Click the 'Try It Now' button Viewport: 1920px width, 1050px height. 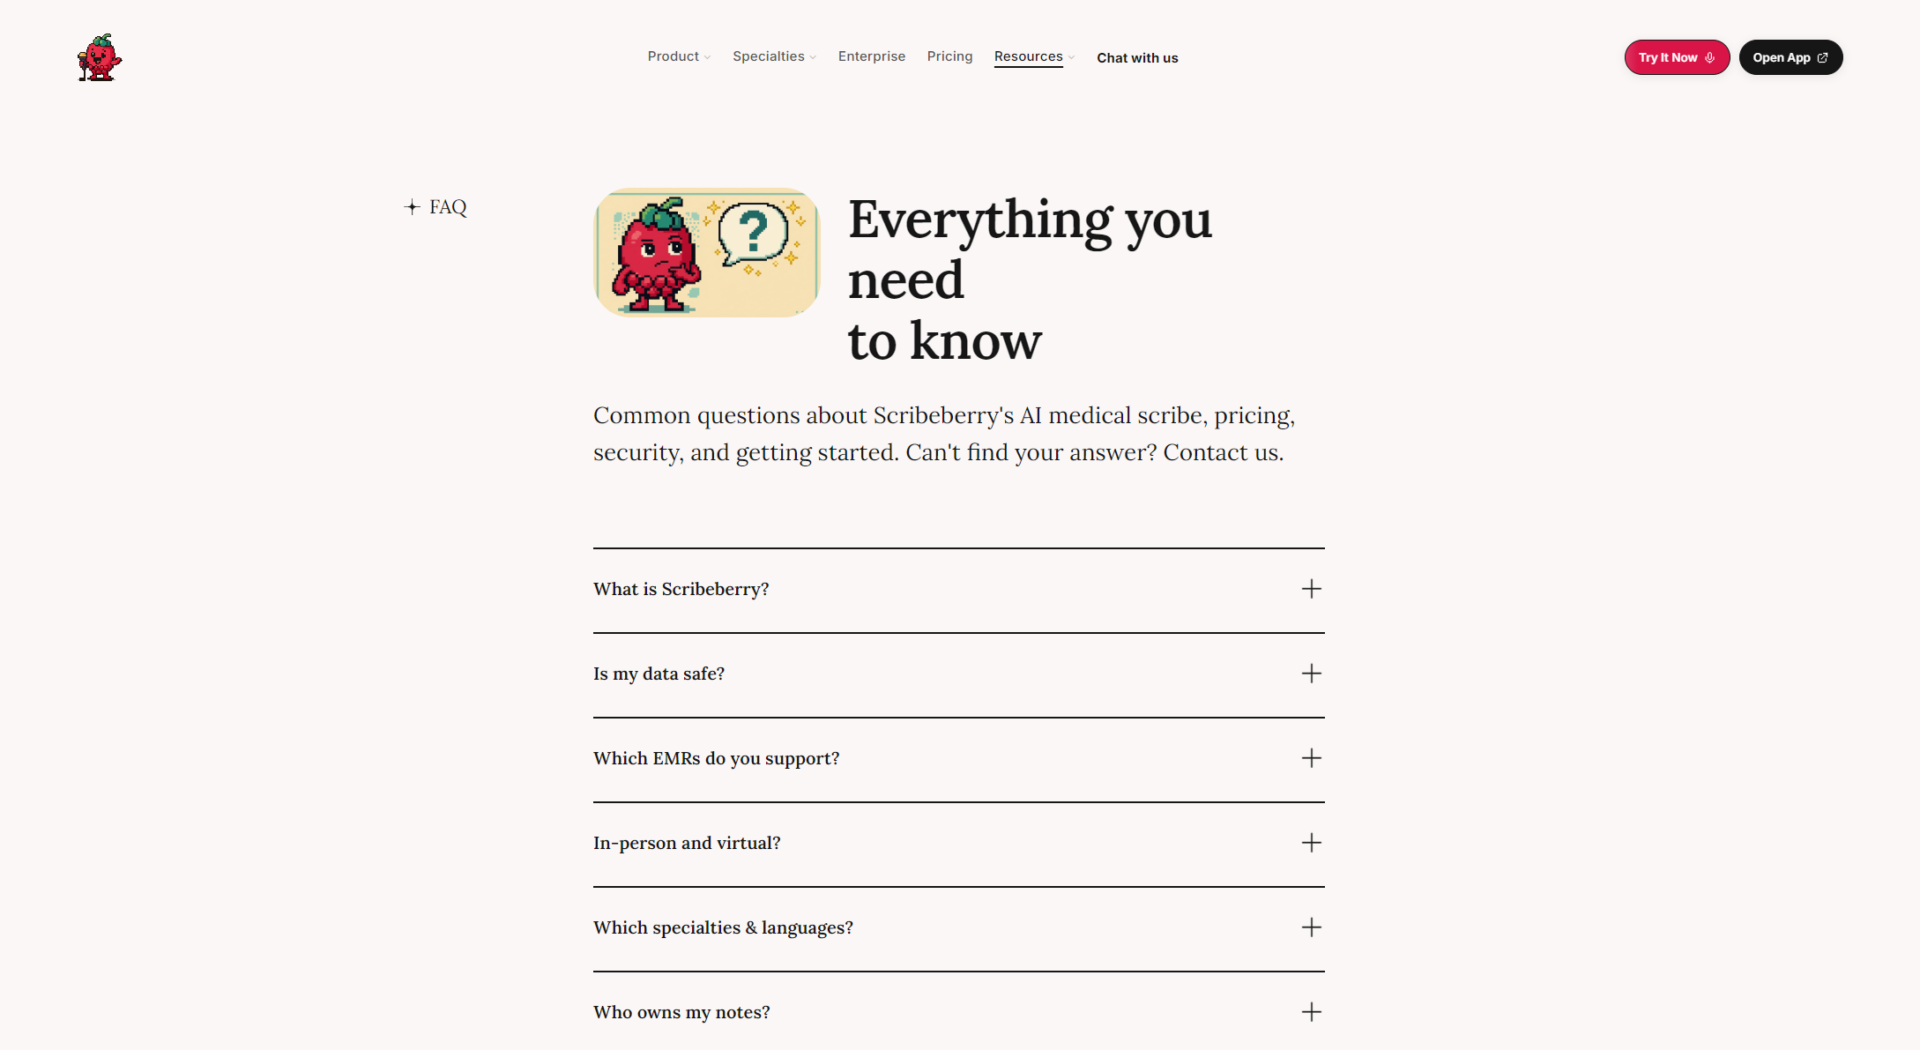(x=1676, y=58)
